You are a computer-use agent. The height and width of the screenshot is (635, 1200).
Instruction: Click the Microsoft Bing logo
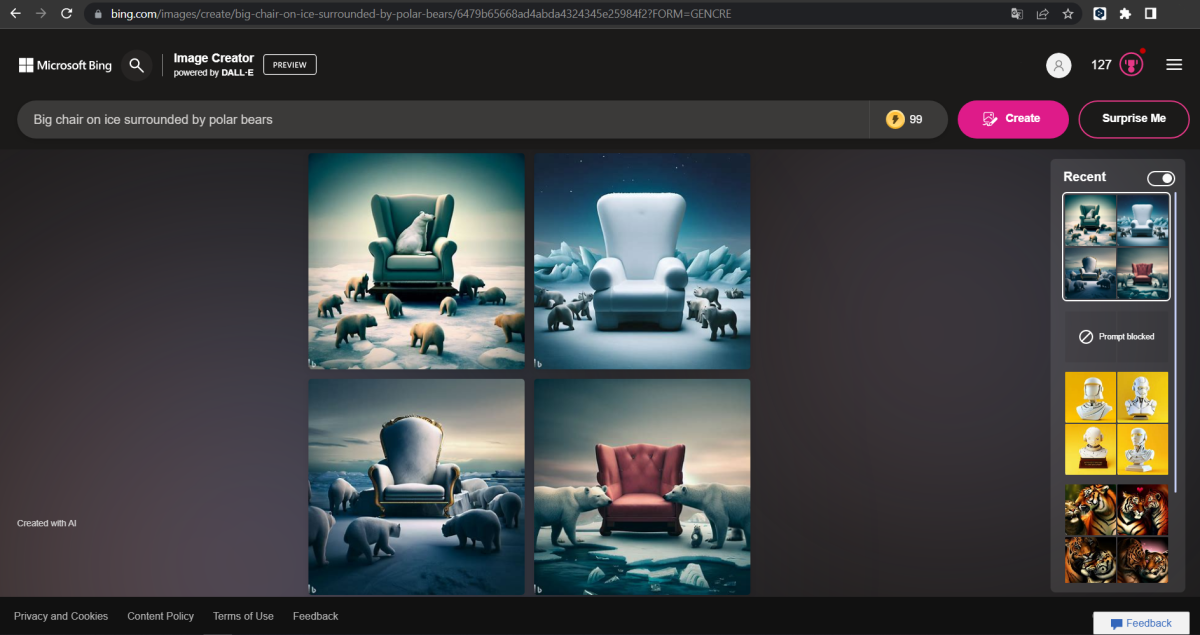click(x=64, y=65)
